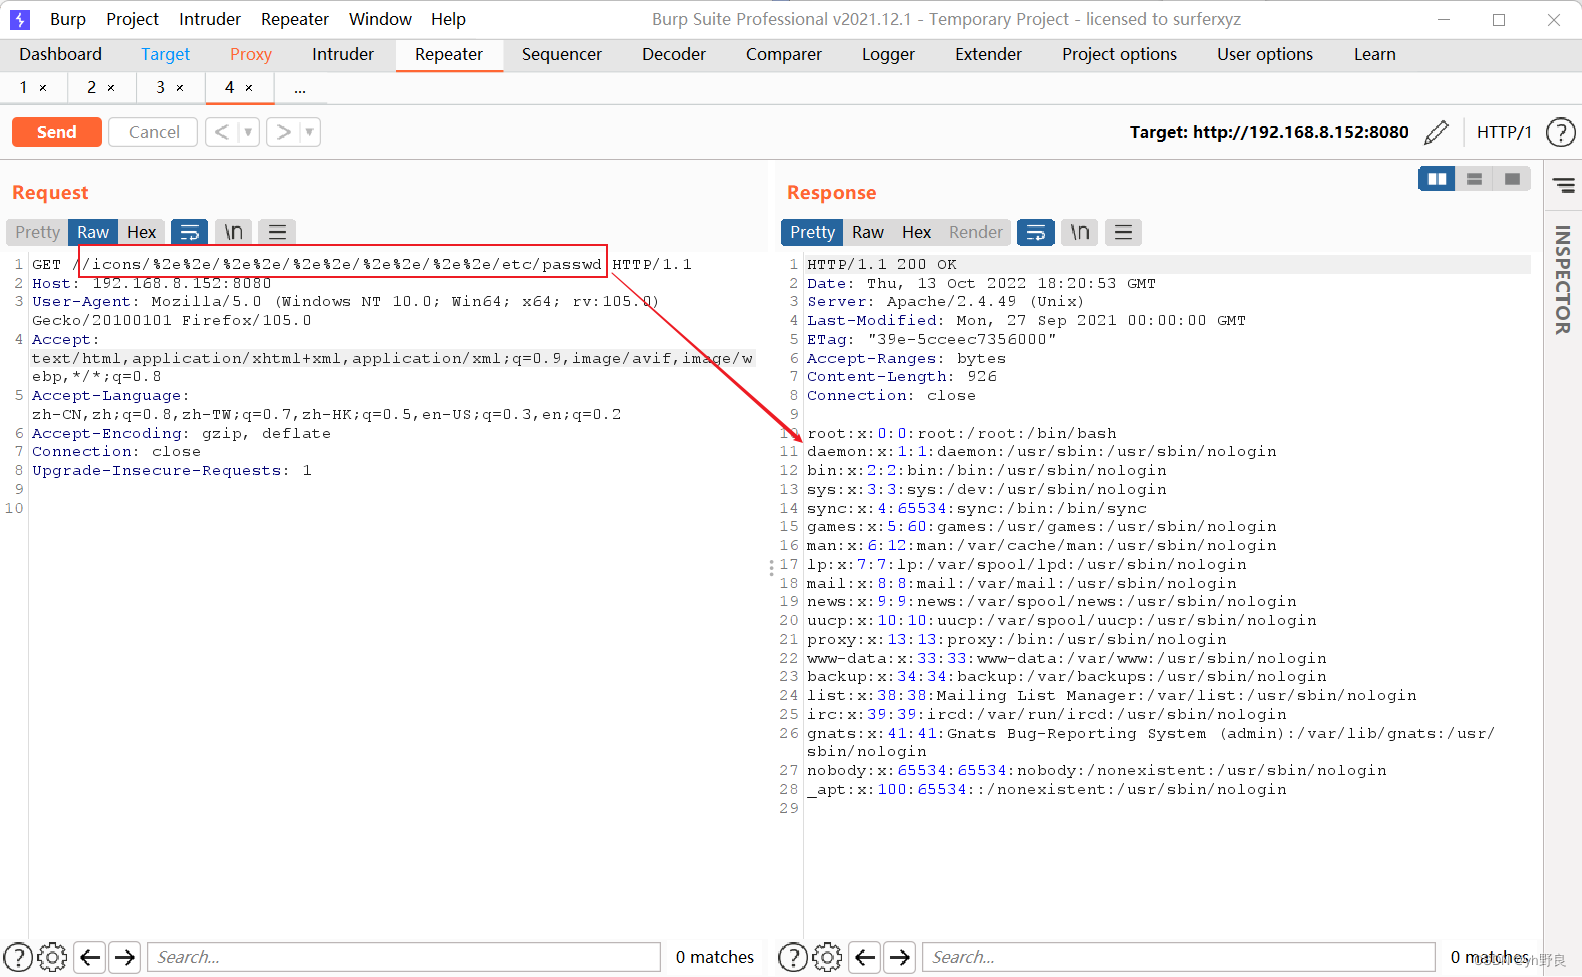Switch to Target tab

point(165,54)
